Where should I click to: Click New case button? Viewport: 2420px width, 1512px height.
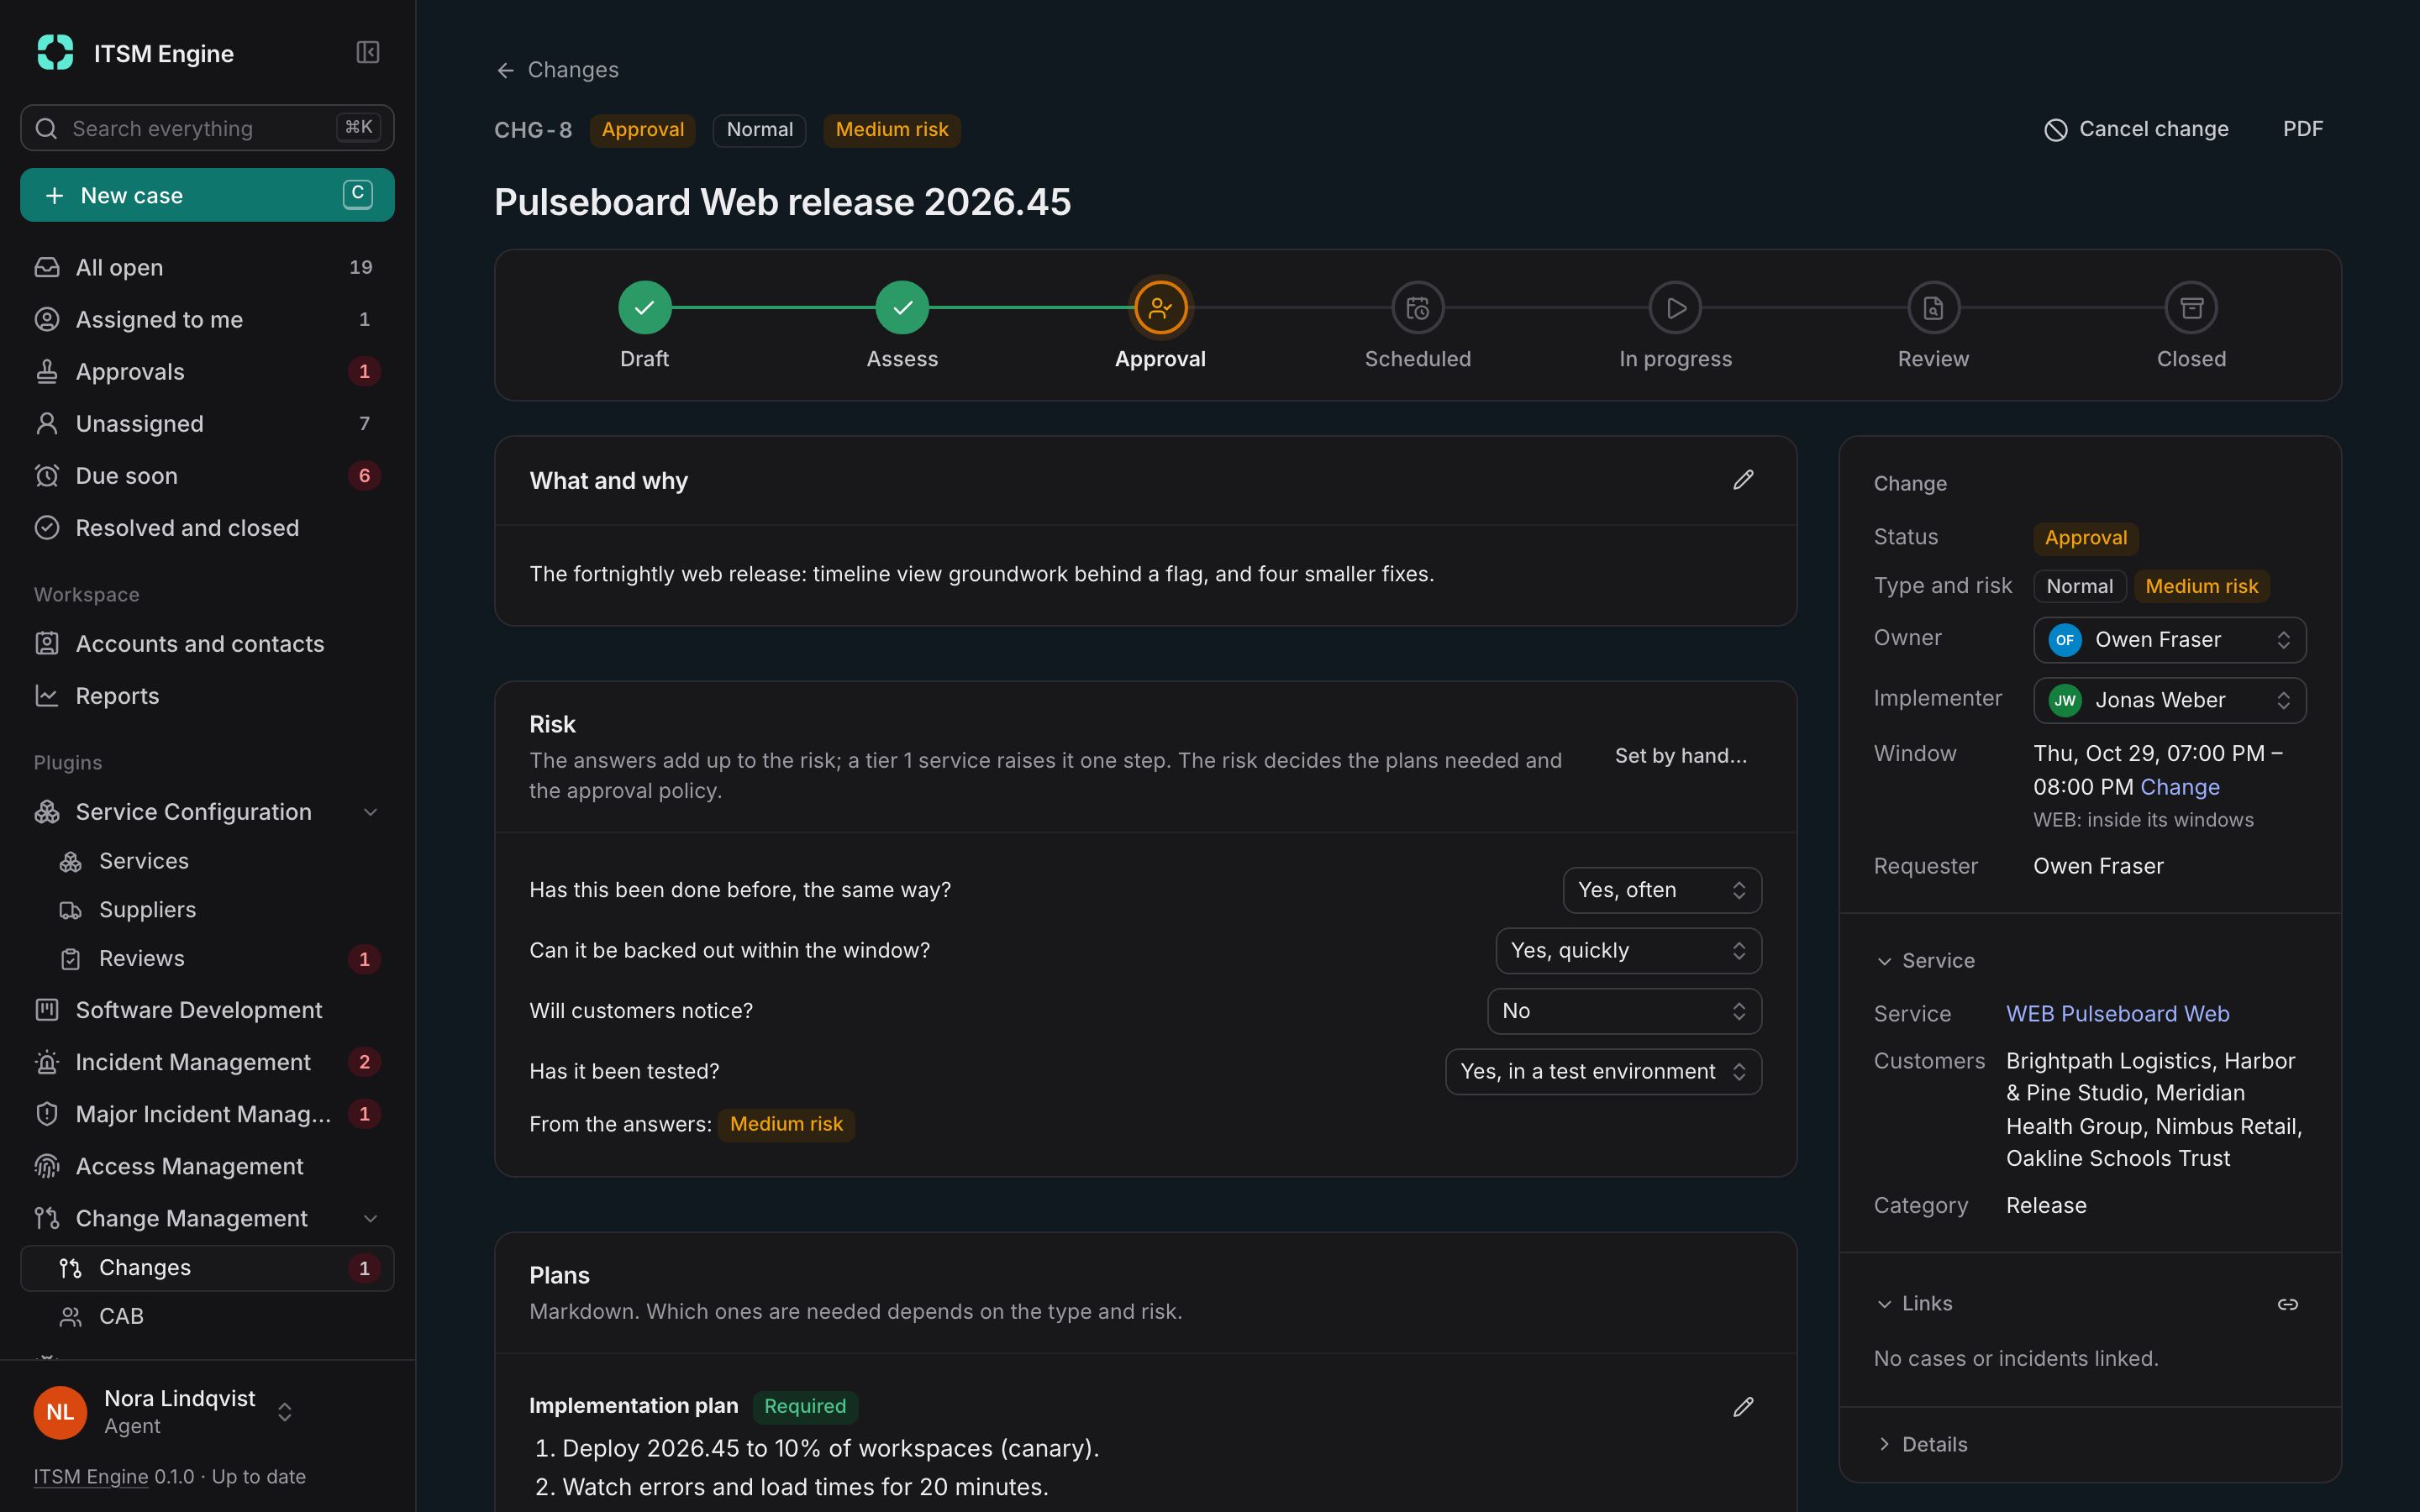(207, 195)
